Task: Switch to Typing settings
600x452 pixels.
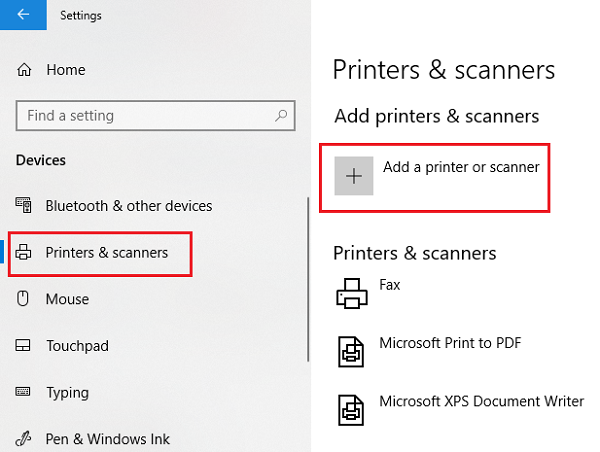Action: [67, 393]
